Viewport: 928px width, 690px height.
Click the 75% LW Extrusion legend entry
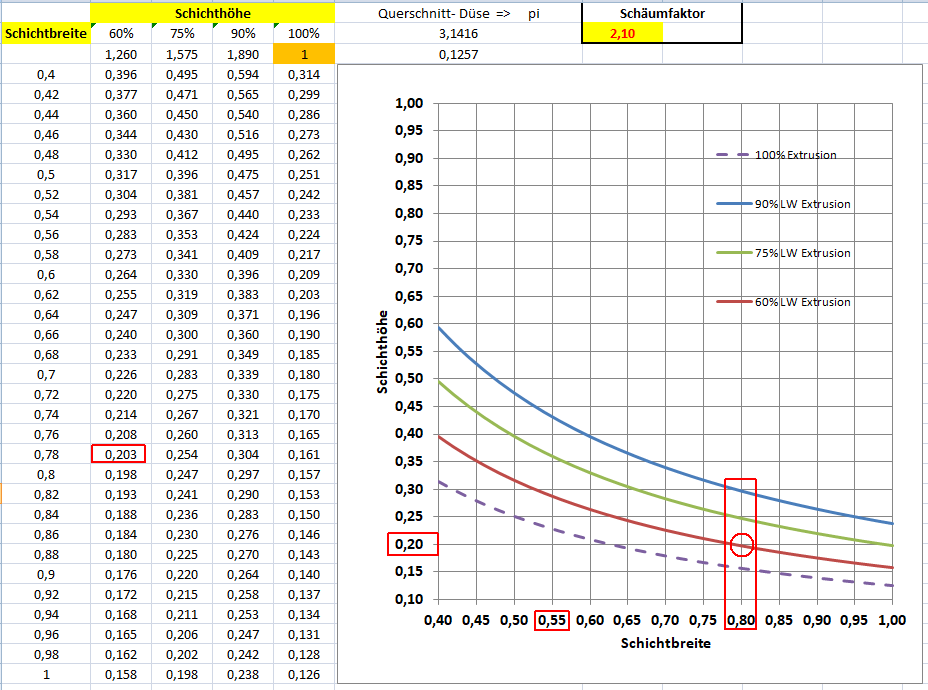[x=783, y=253]
